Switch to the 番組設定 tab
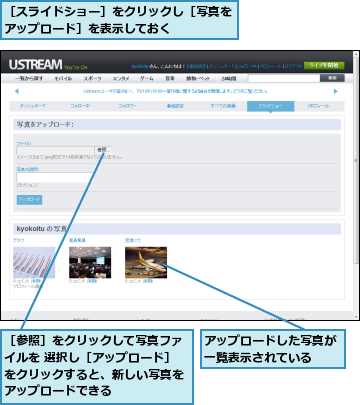The height and width of the screenshot is (405, 360). tap(175, 106)
